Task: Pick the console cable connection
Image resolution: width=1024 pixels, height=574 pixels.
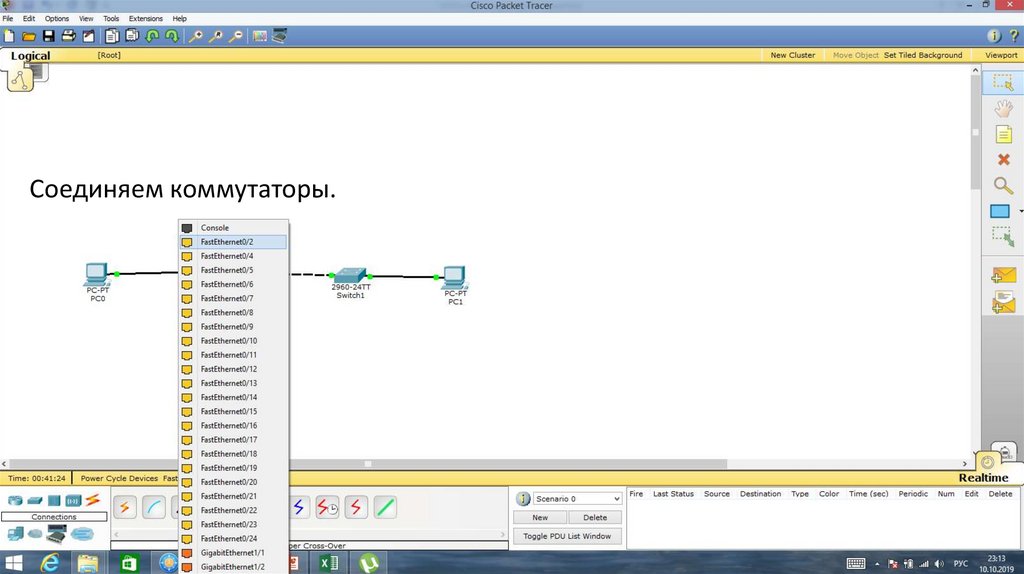Action: [154, 507]
